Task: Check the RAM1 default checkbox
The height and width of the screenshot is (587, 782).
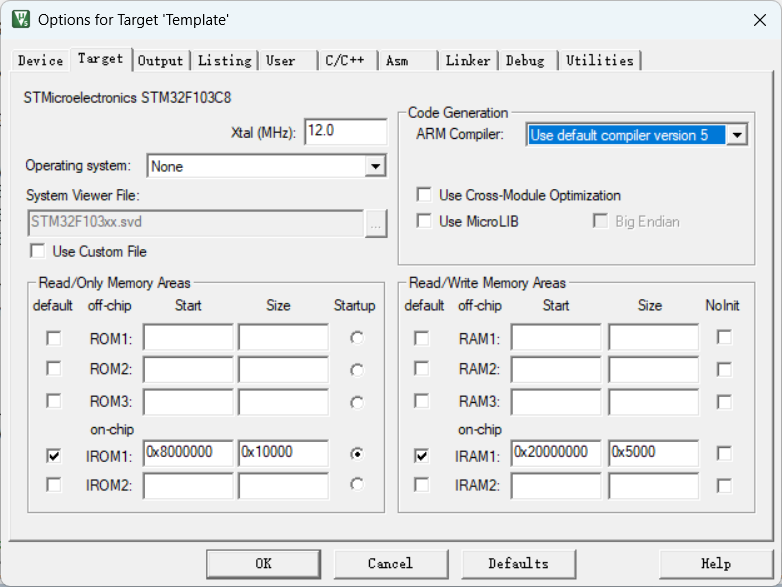Action: point(421,338)
